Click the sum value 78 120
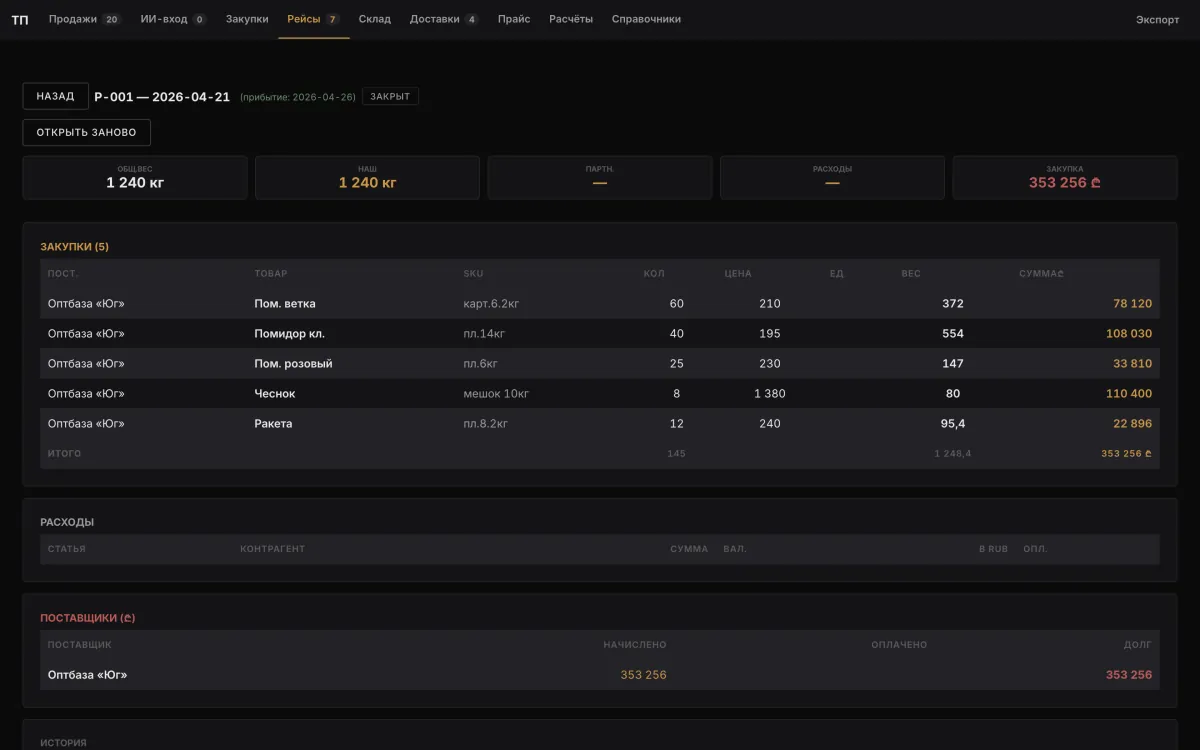 pos(1132,304)
